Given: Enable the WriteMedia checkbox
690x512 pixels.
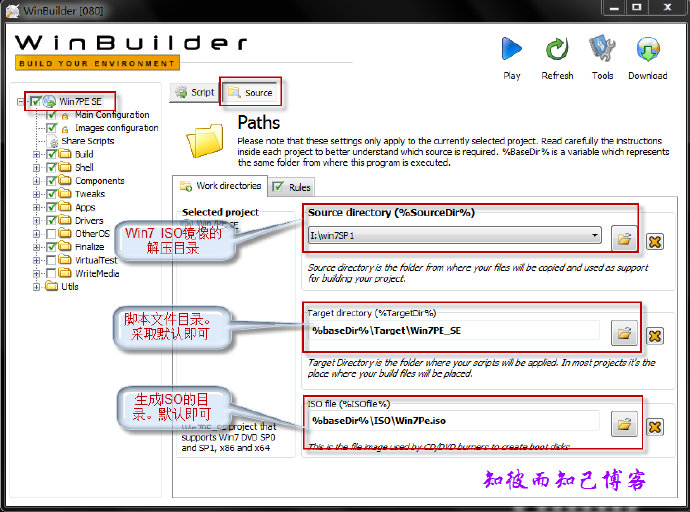Looking at the screenshot, I should tap(51, 273).
